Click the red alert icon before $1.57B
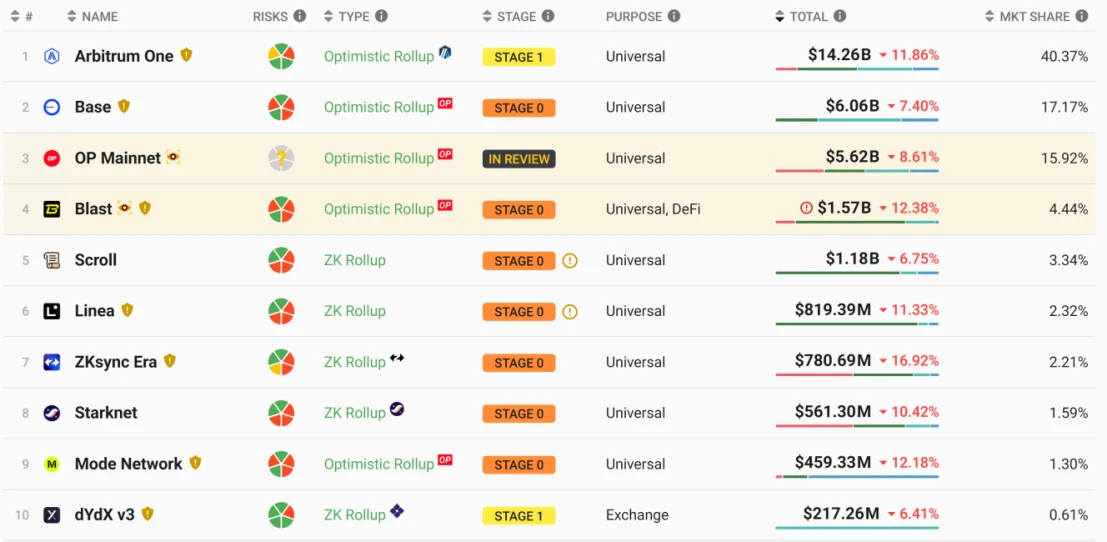 tap(806, 208)
